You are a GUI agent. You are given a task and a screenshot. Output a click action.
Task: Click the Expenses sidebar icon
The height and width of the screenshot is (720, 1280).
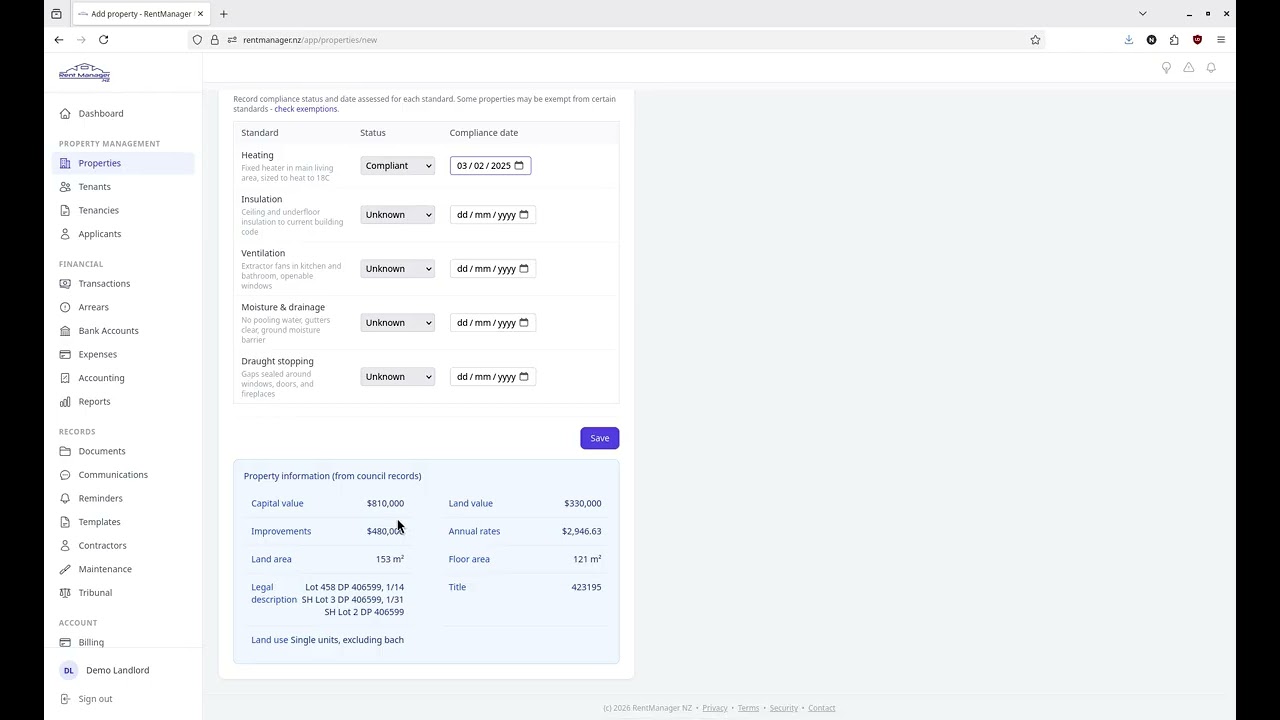point(66,354)
